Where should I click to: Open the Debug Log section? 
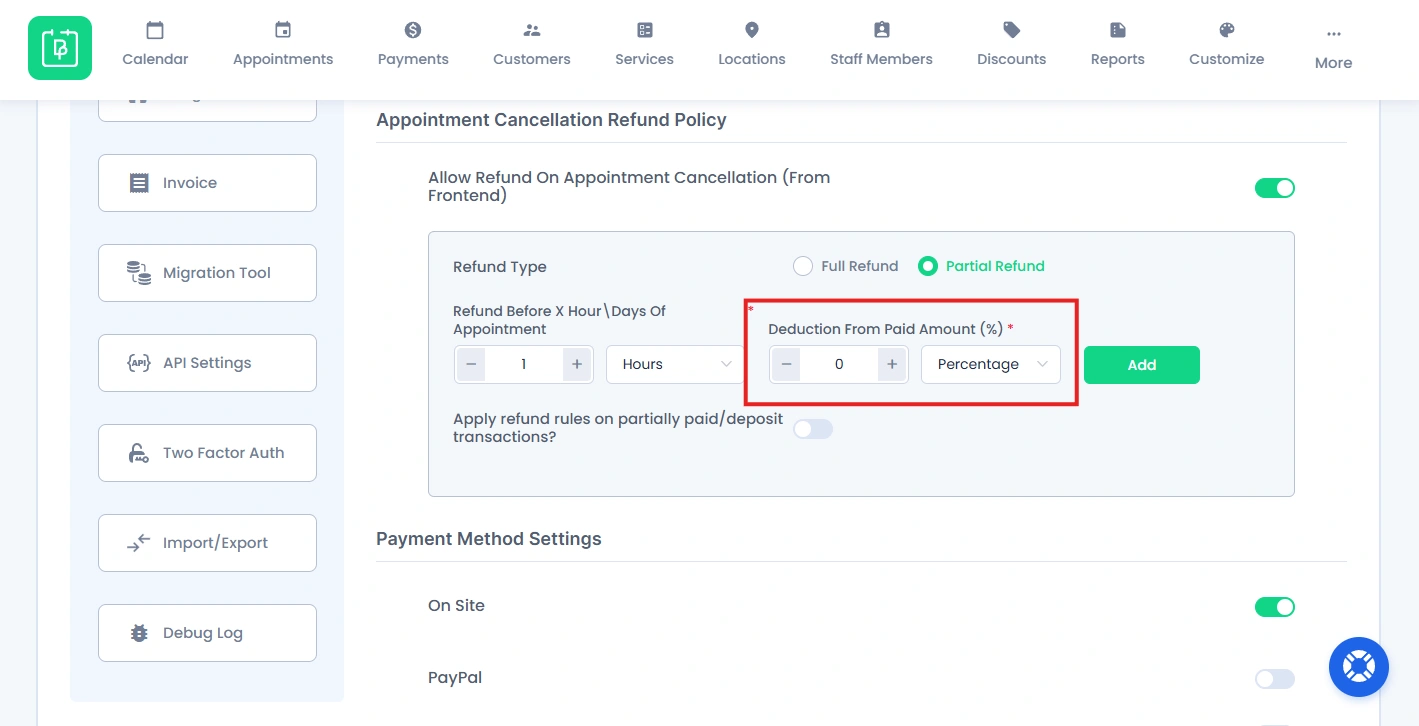(207, 633)
